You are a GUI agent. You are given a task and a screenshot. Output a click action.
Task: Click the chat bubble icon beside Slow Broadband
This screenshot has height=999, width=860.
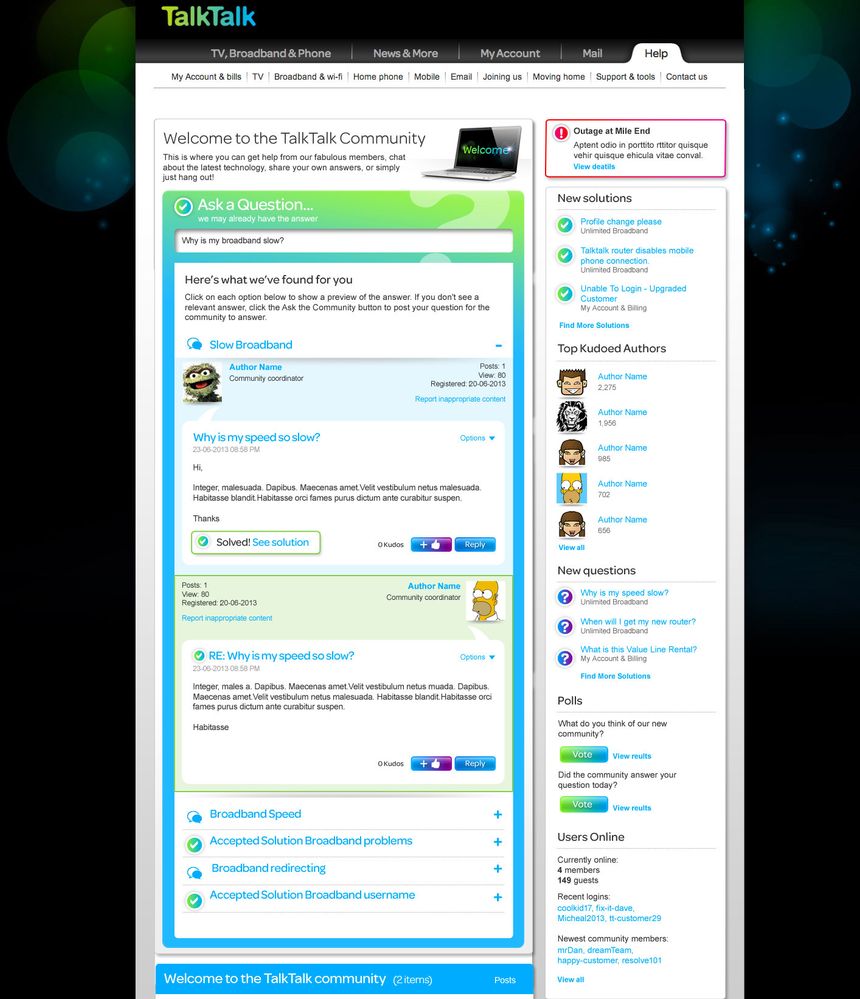click(x=194, y=344)
